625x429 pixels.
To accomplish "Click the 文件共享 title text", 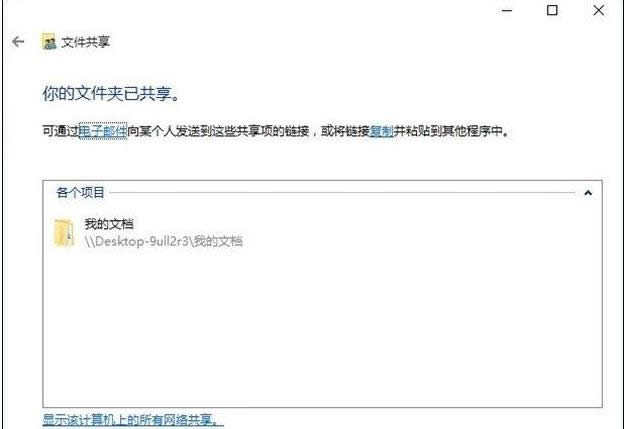I will [x=85, y=42].
